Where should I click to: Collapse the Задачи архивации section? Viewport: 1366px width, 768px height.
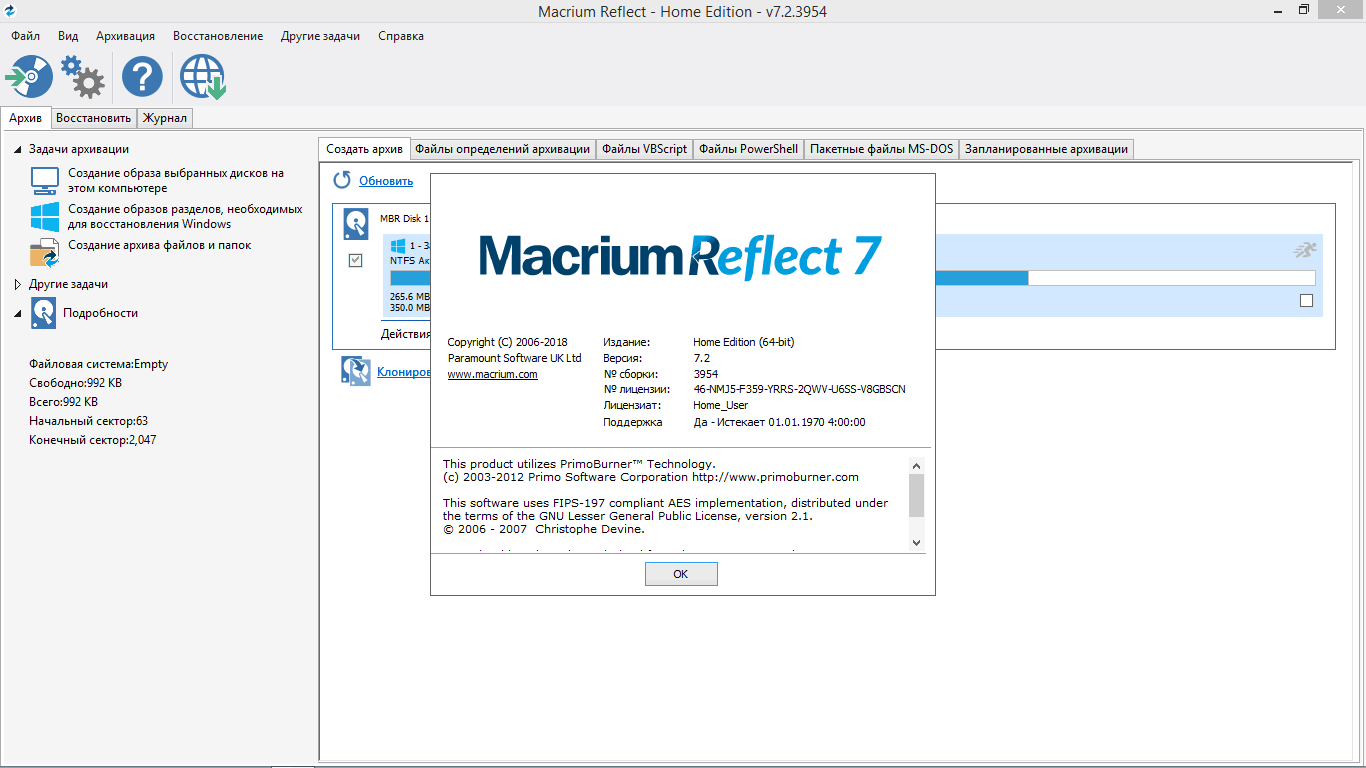click(x=17, y=149)
